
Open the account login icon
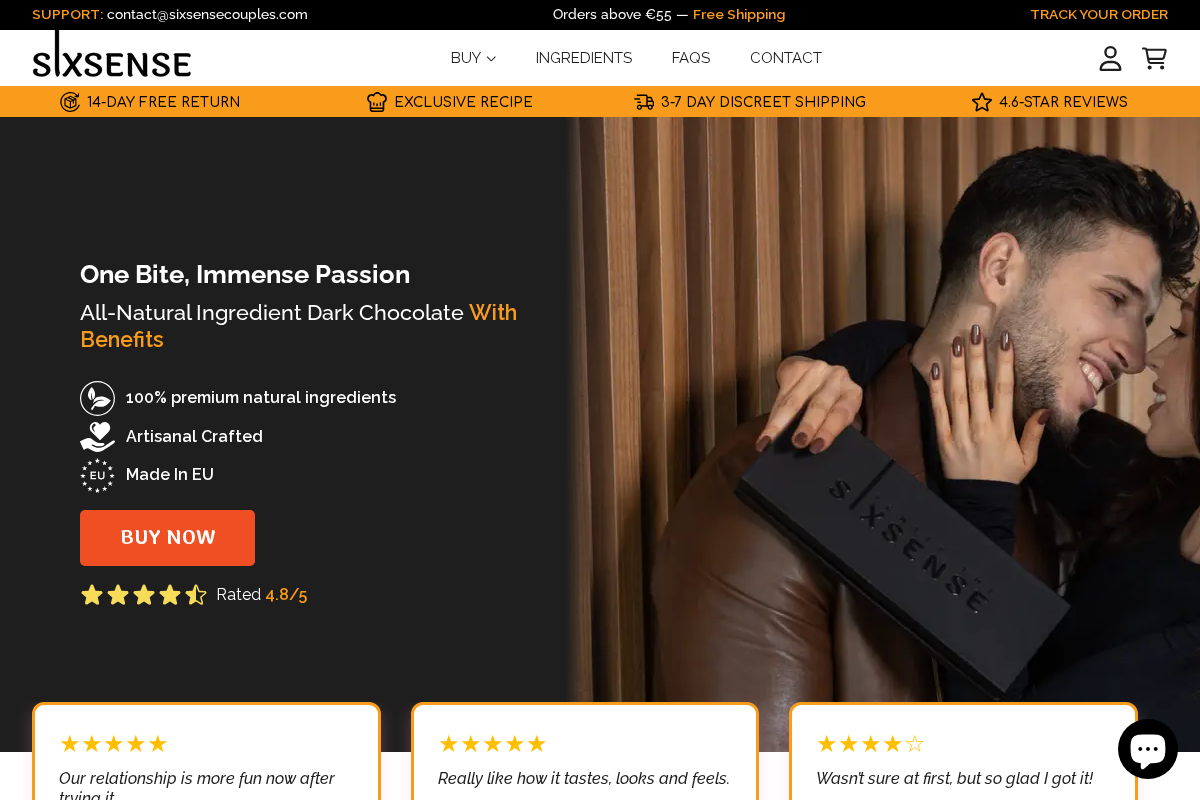1110,58
